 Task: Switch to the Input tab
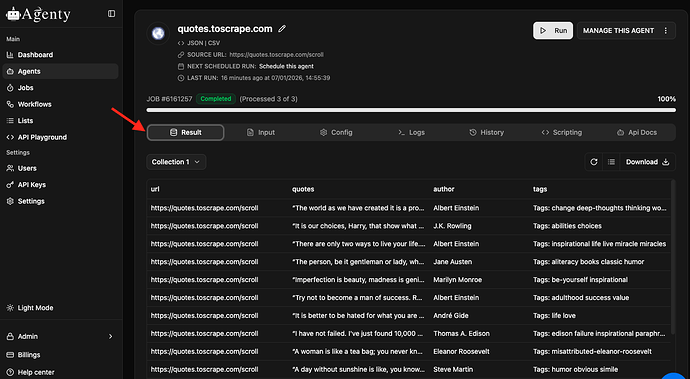[x=261, y=132]
